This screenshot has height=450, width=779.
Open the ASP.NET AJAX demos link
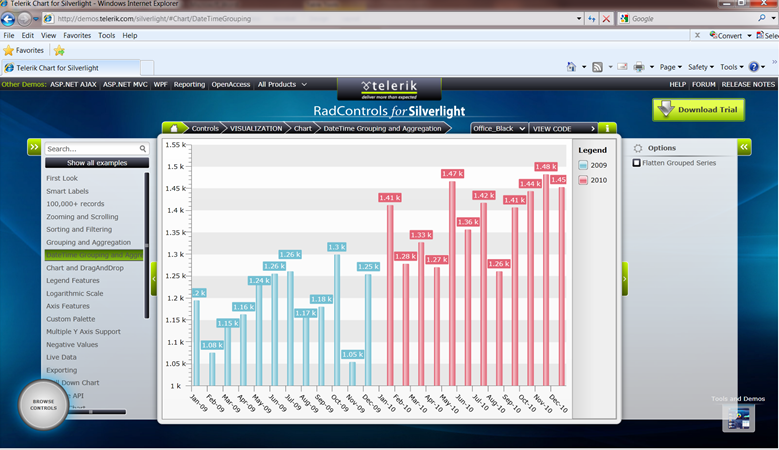click(73, 84)
